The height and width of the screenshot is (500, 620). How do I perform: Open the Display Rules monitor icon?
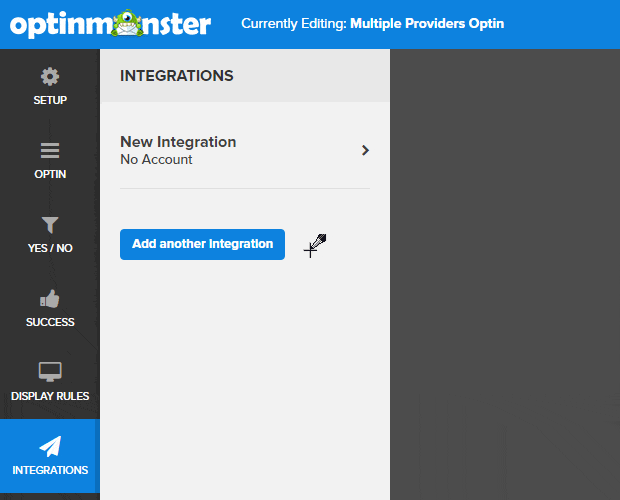[x=50, y=372]
